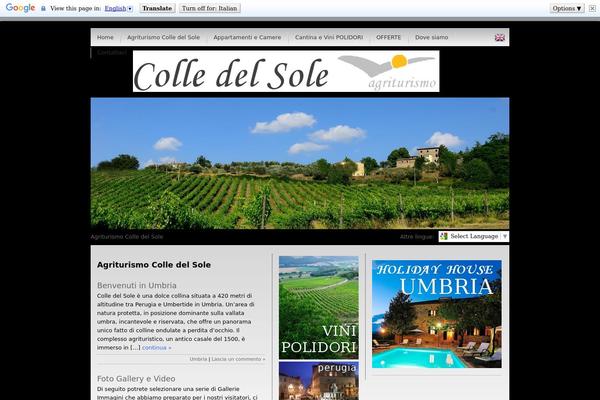600x400 pixels.
Task: Open the Foto Gallery e Video article
Action: coord(136,379)
